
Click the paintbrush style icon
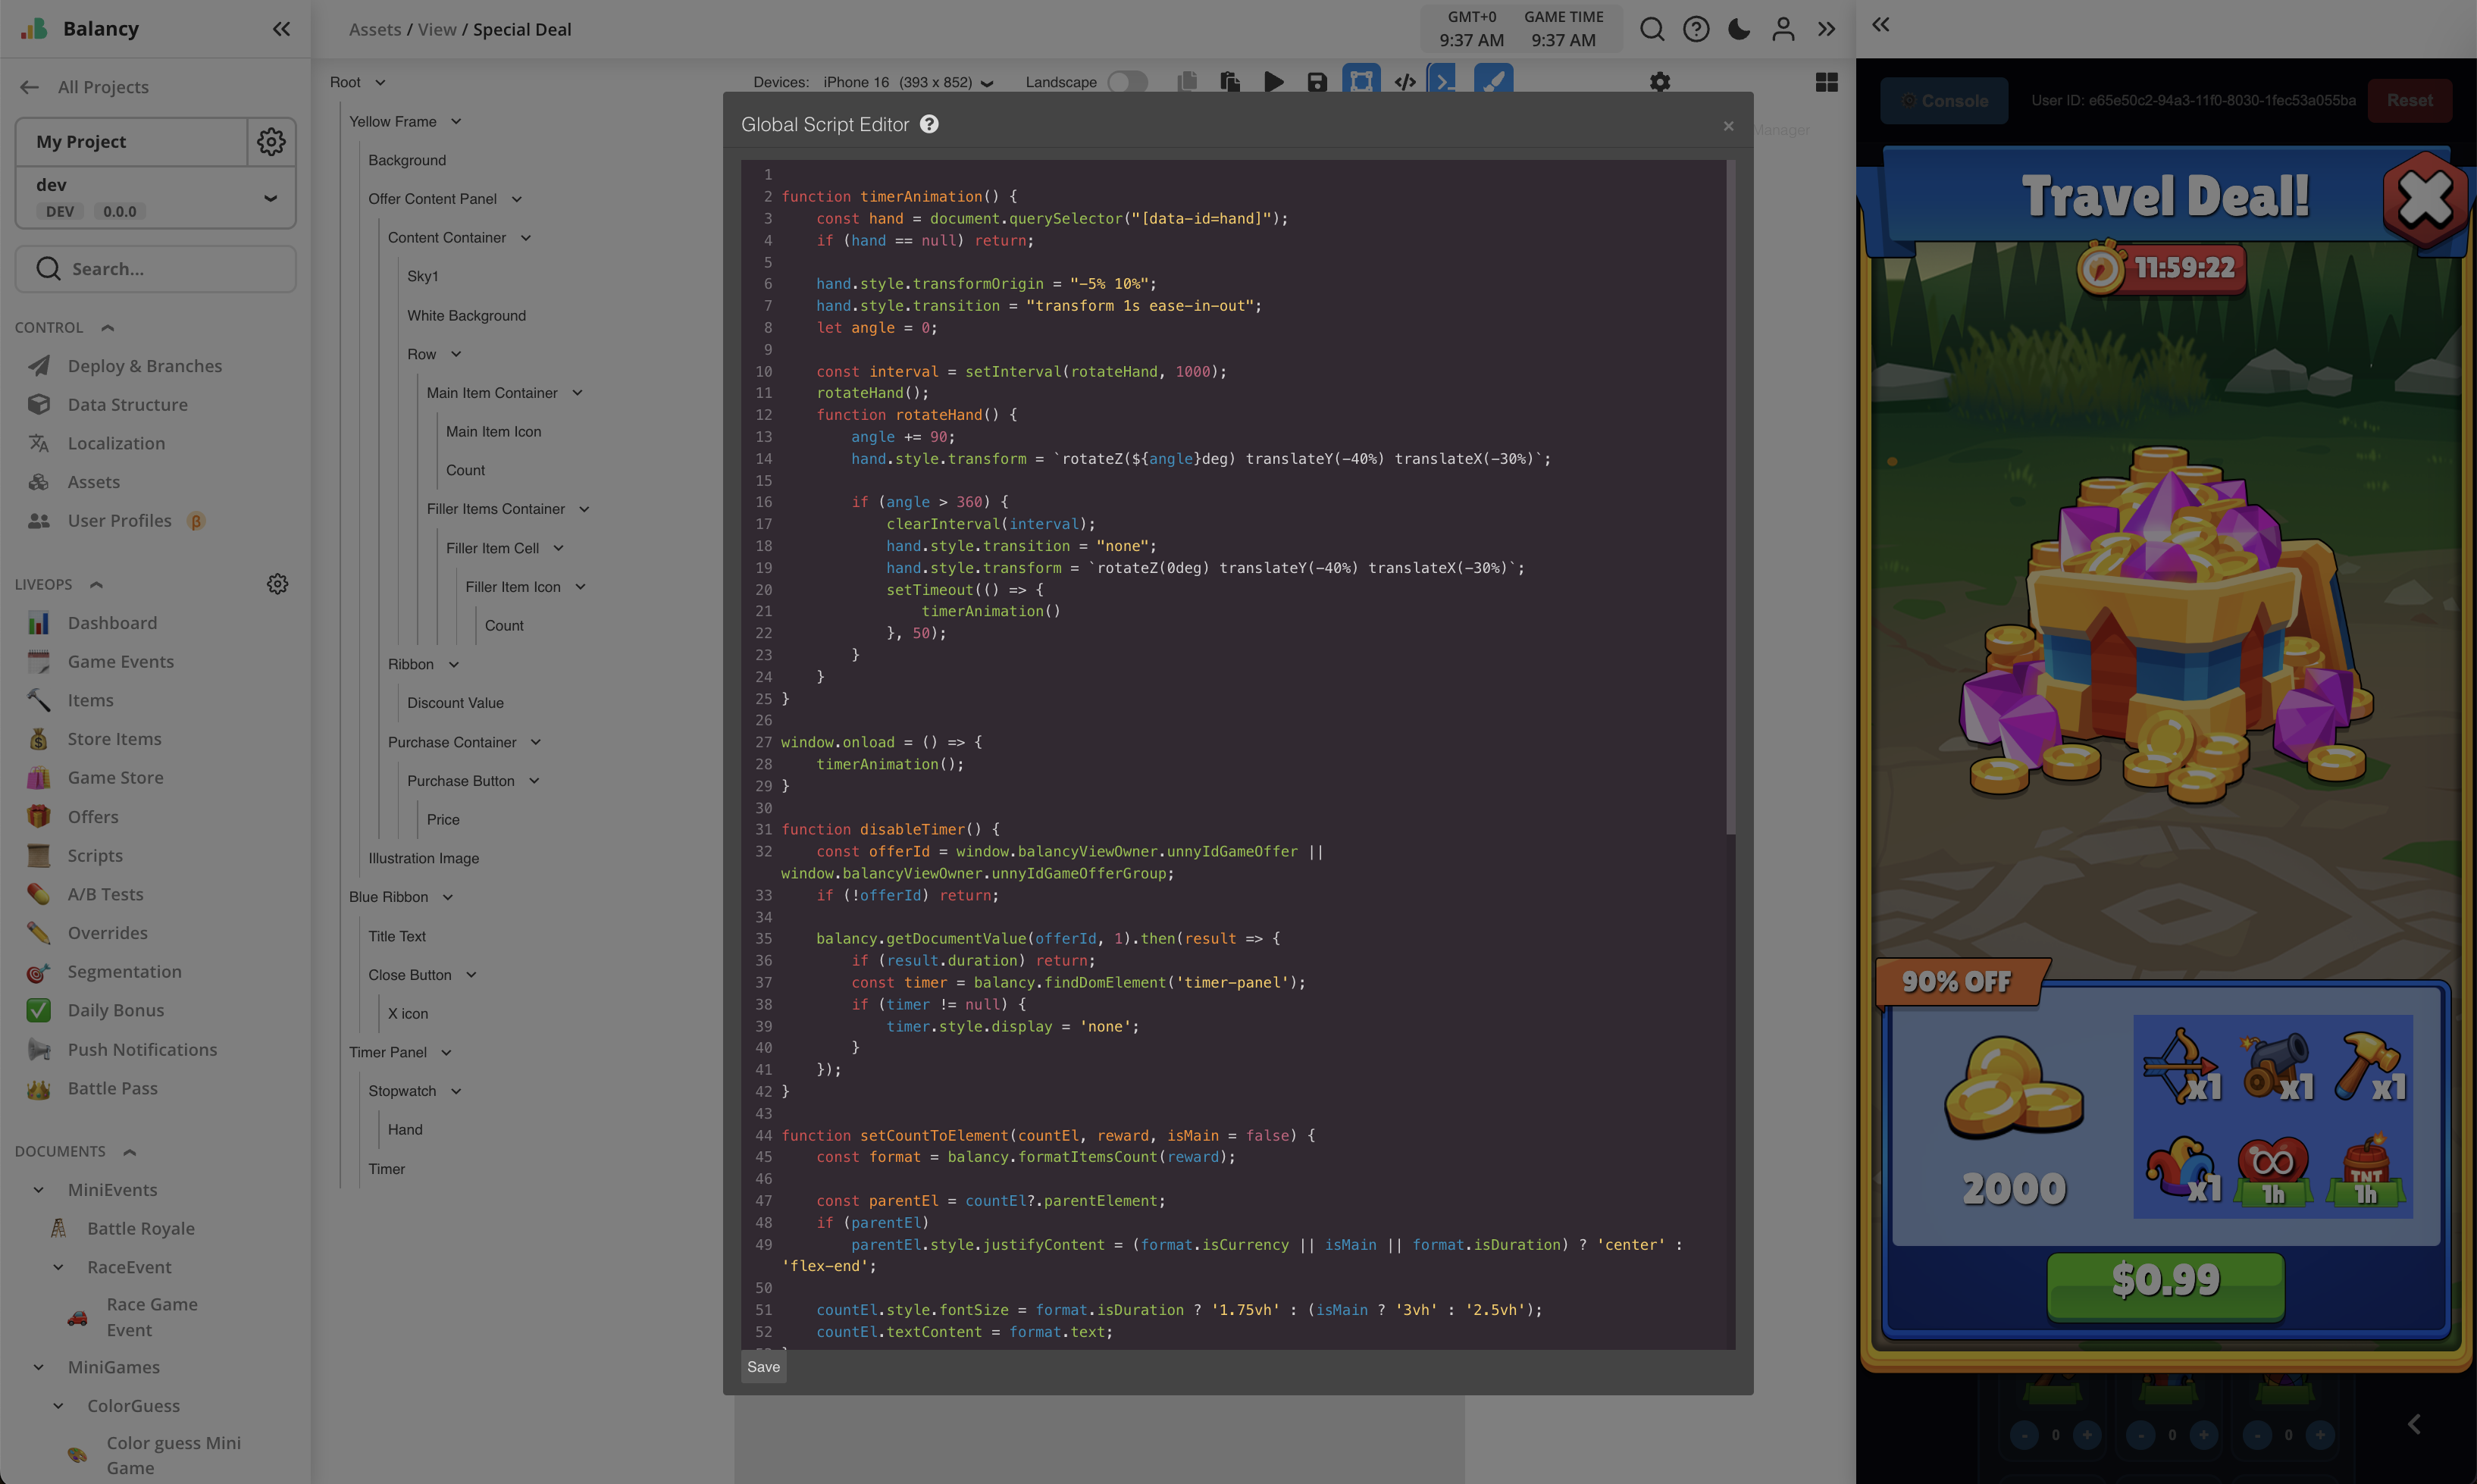(x=1493, y=80)
